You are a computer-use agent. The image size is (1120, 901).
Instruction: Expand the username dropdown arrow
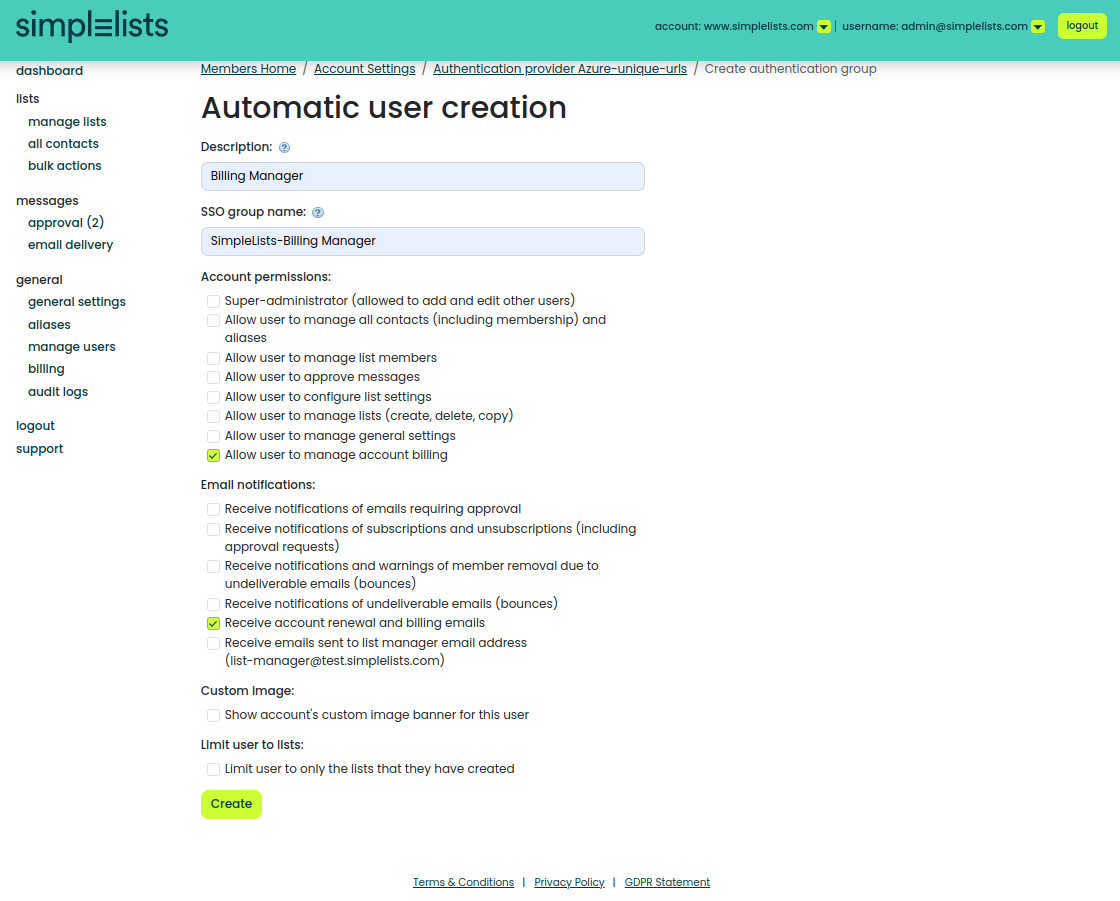(x=1038, y=26)
